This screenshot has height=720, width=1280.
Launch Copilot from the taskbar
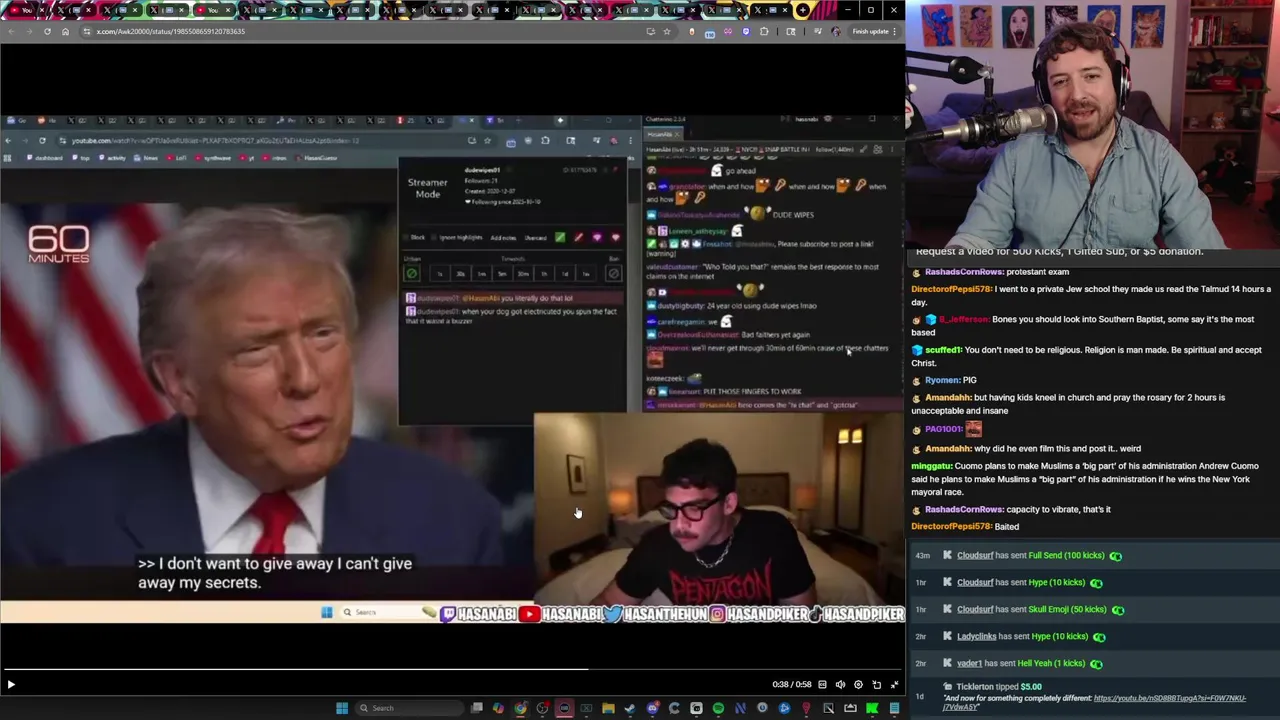[498, 708]
